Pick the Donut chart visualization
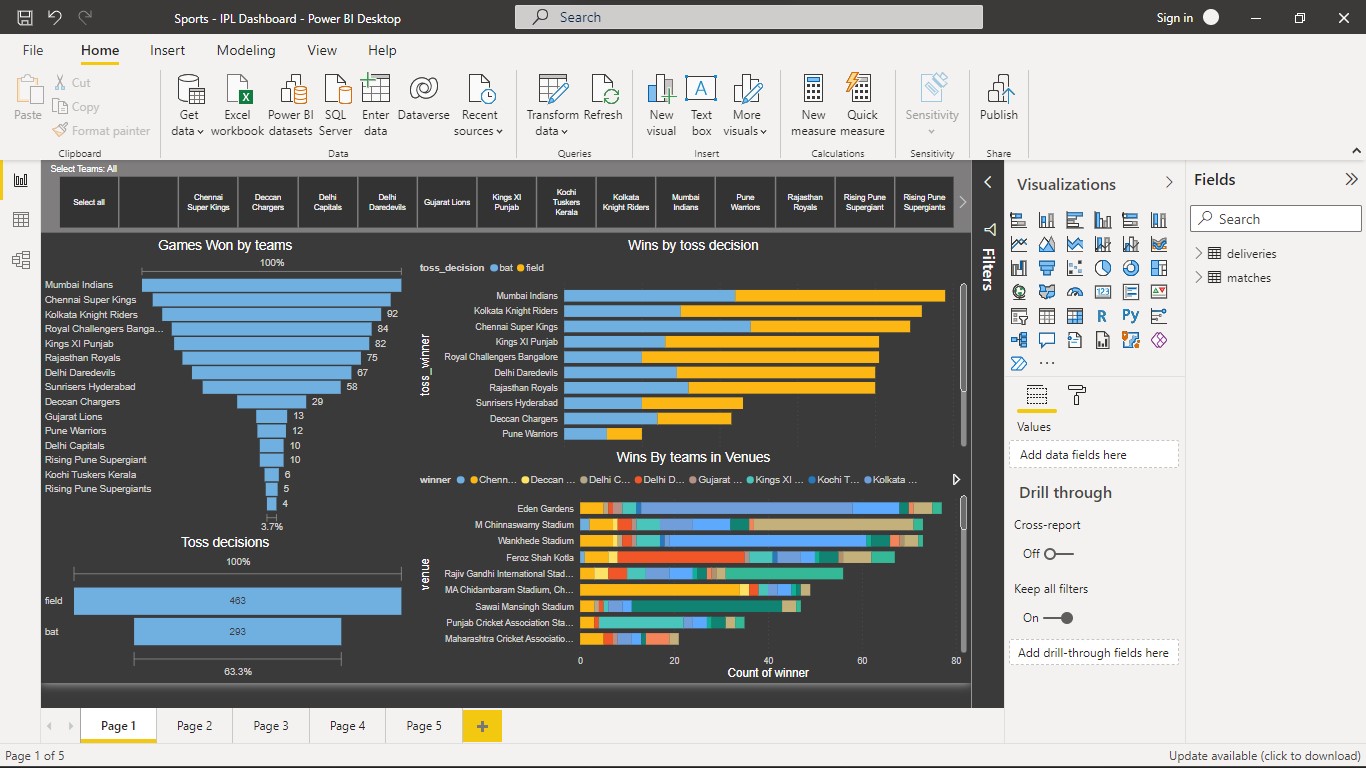 1131,268
